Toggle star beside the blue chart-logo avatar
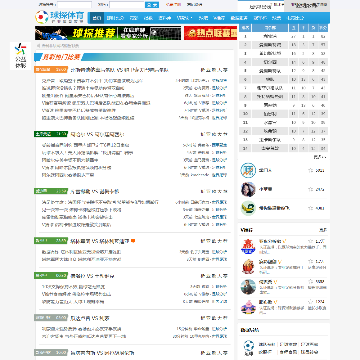The image size is (360, 360). click(311, 170)
